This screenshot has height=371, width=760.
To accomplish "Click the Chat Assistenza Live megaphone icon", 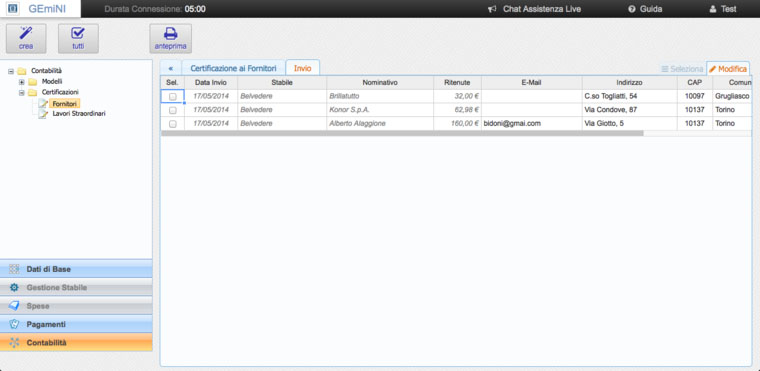I will 492,9.
